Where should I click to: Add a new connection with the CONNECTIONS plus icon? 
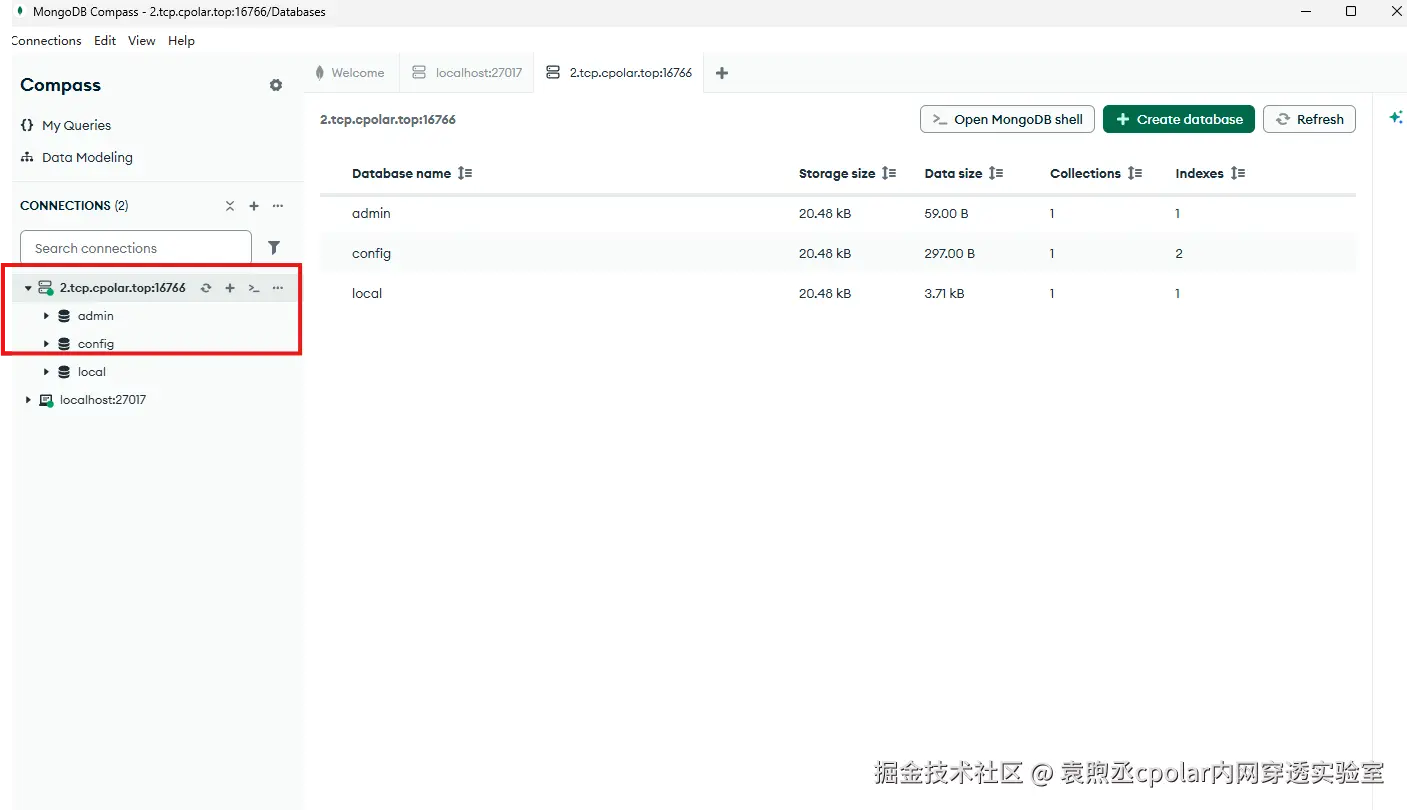254,206
